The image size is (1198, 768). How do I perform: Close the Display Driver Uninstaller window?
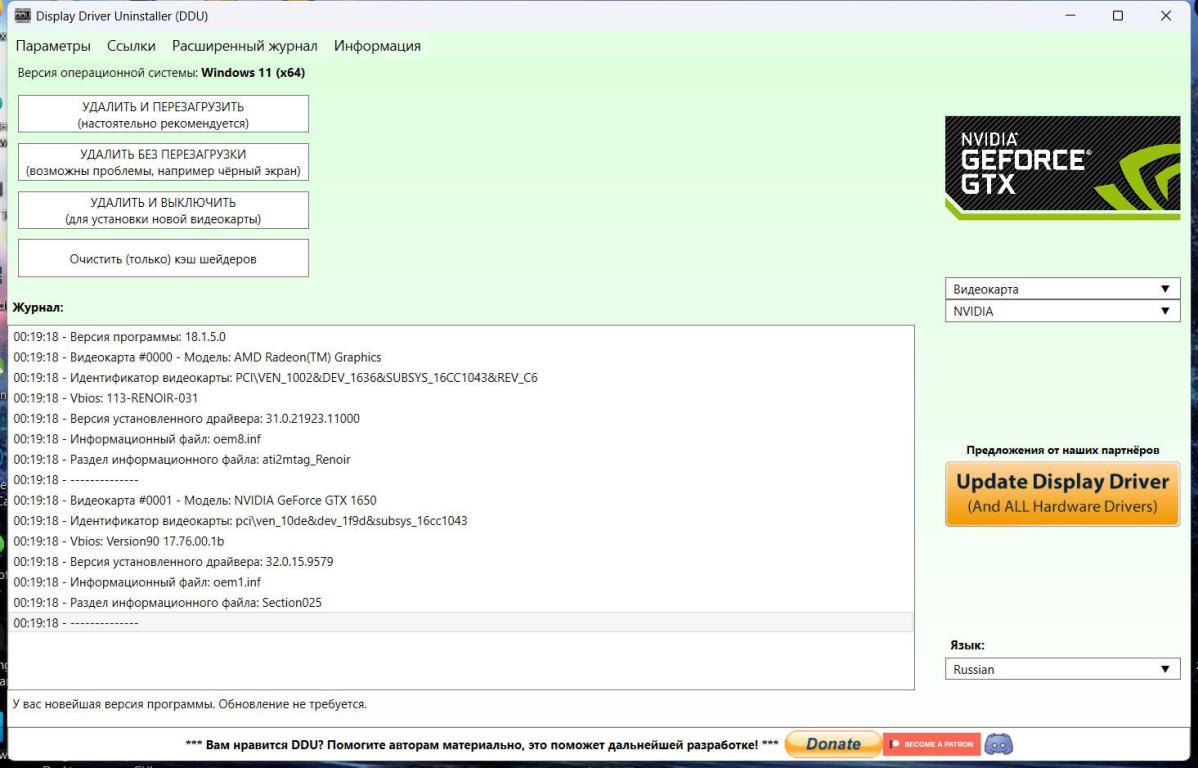pyautogui.click(x=1165, y=16)
